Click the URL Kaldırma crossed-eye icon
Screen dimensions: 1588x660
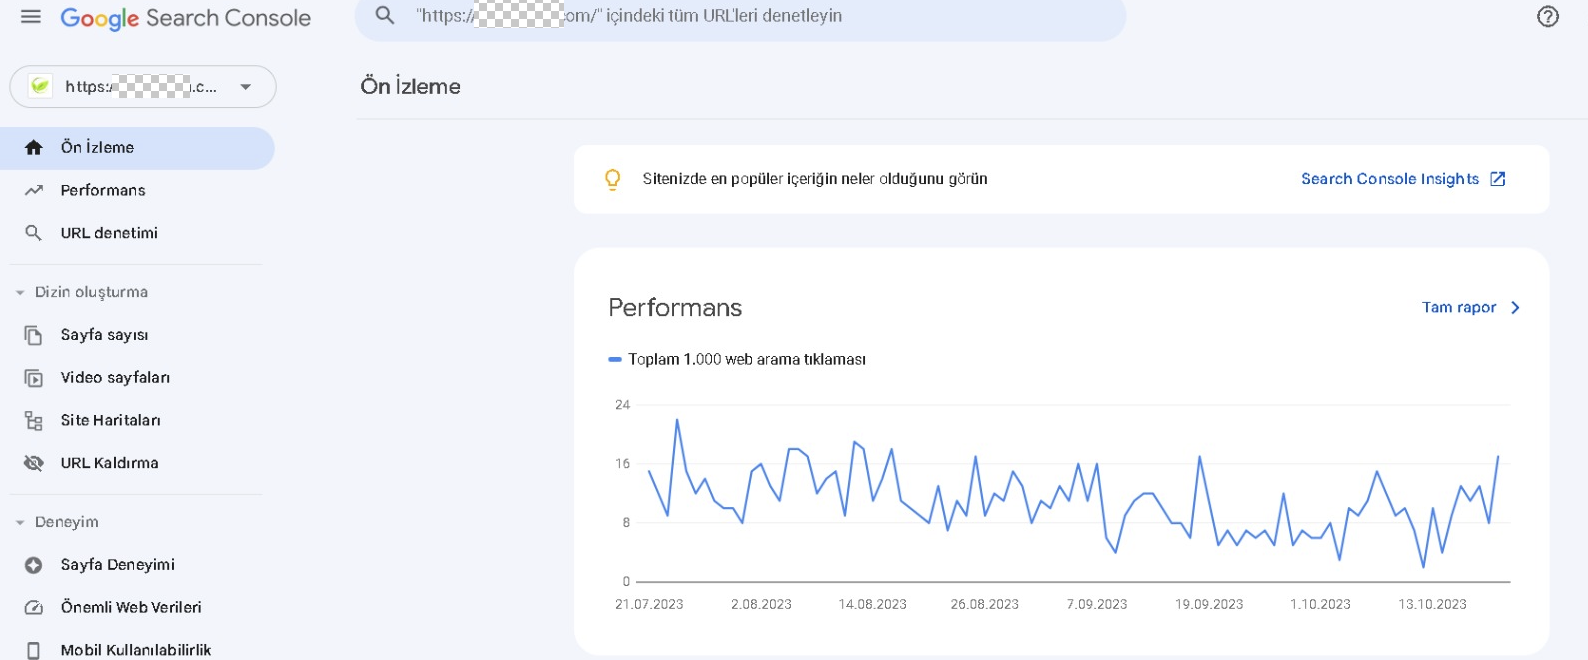(34, 463)
